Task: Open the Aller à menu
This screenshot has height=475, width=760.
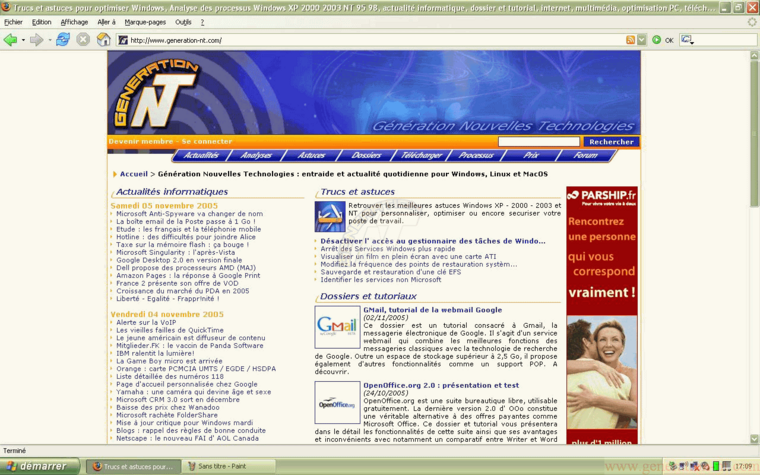Action: pyautogui.click(x=106, y=22)
